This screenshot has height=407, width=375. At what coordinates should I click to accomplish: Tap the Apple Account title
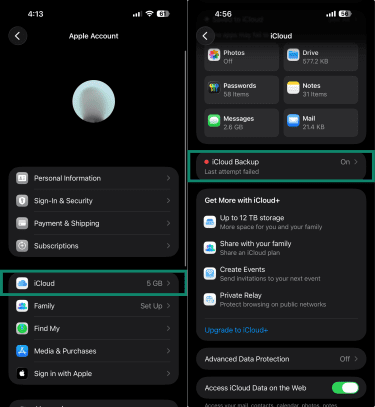(94, 36)
